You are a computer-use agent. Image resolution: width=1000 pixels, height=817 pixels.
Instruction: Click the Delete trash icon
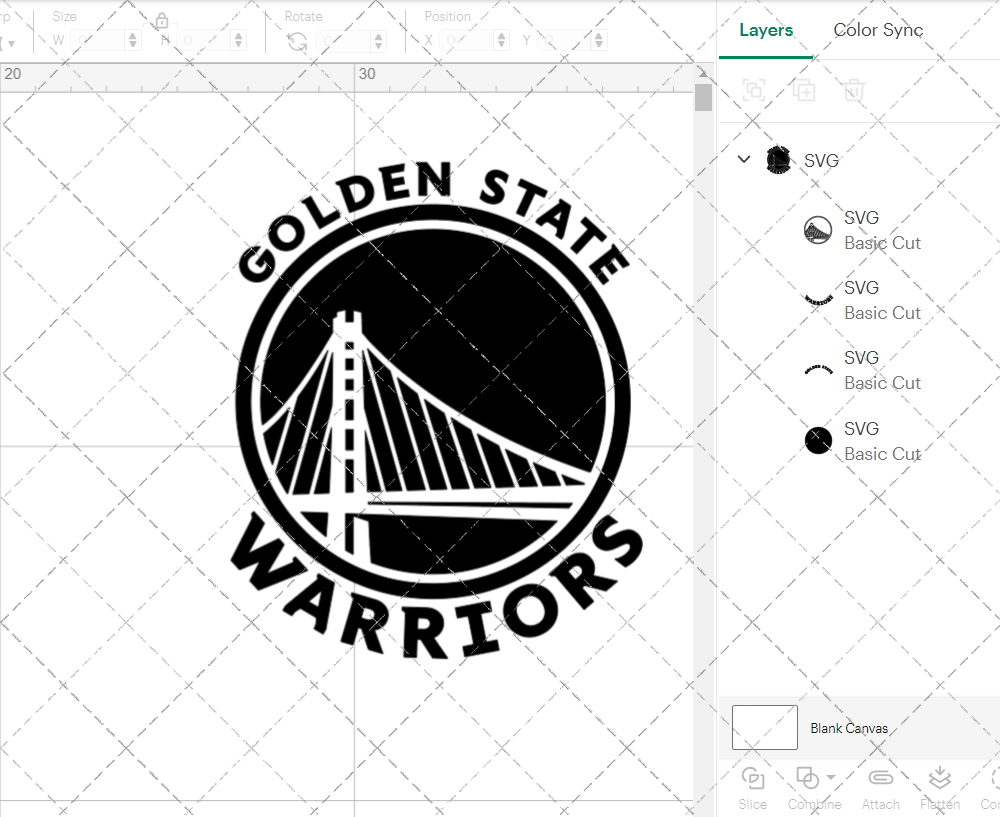coord(854,91)
